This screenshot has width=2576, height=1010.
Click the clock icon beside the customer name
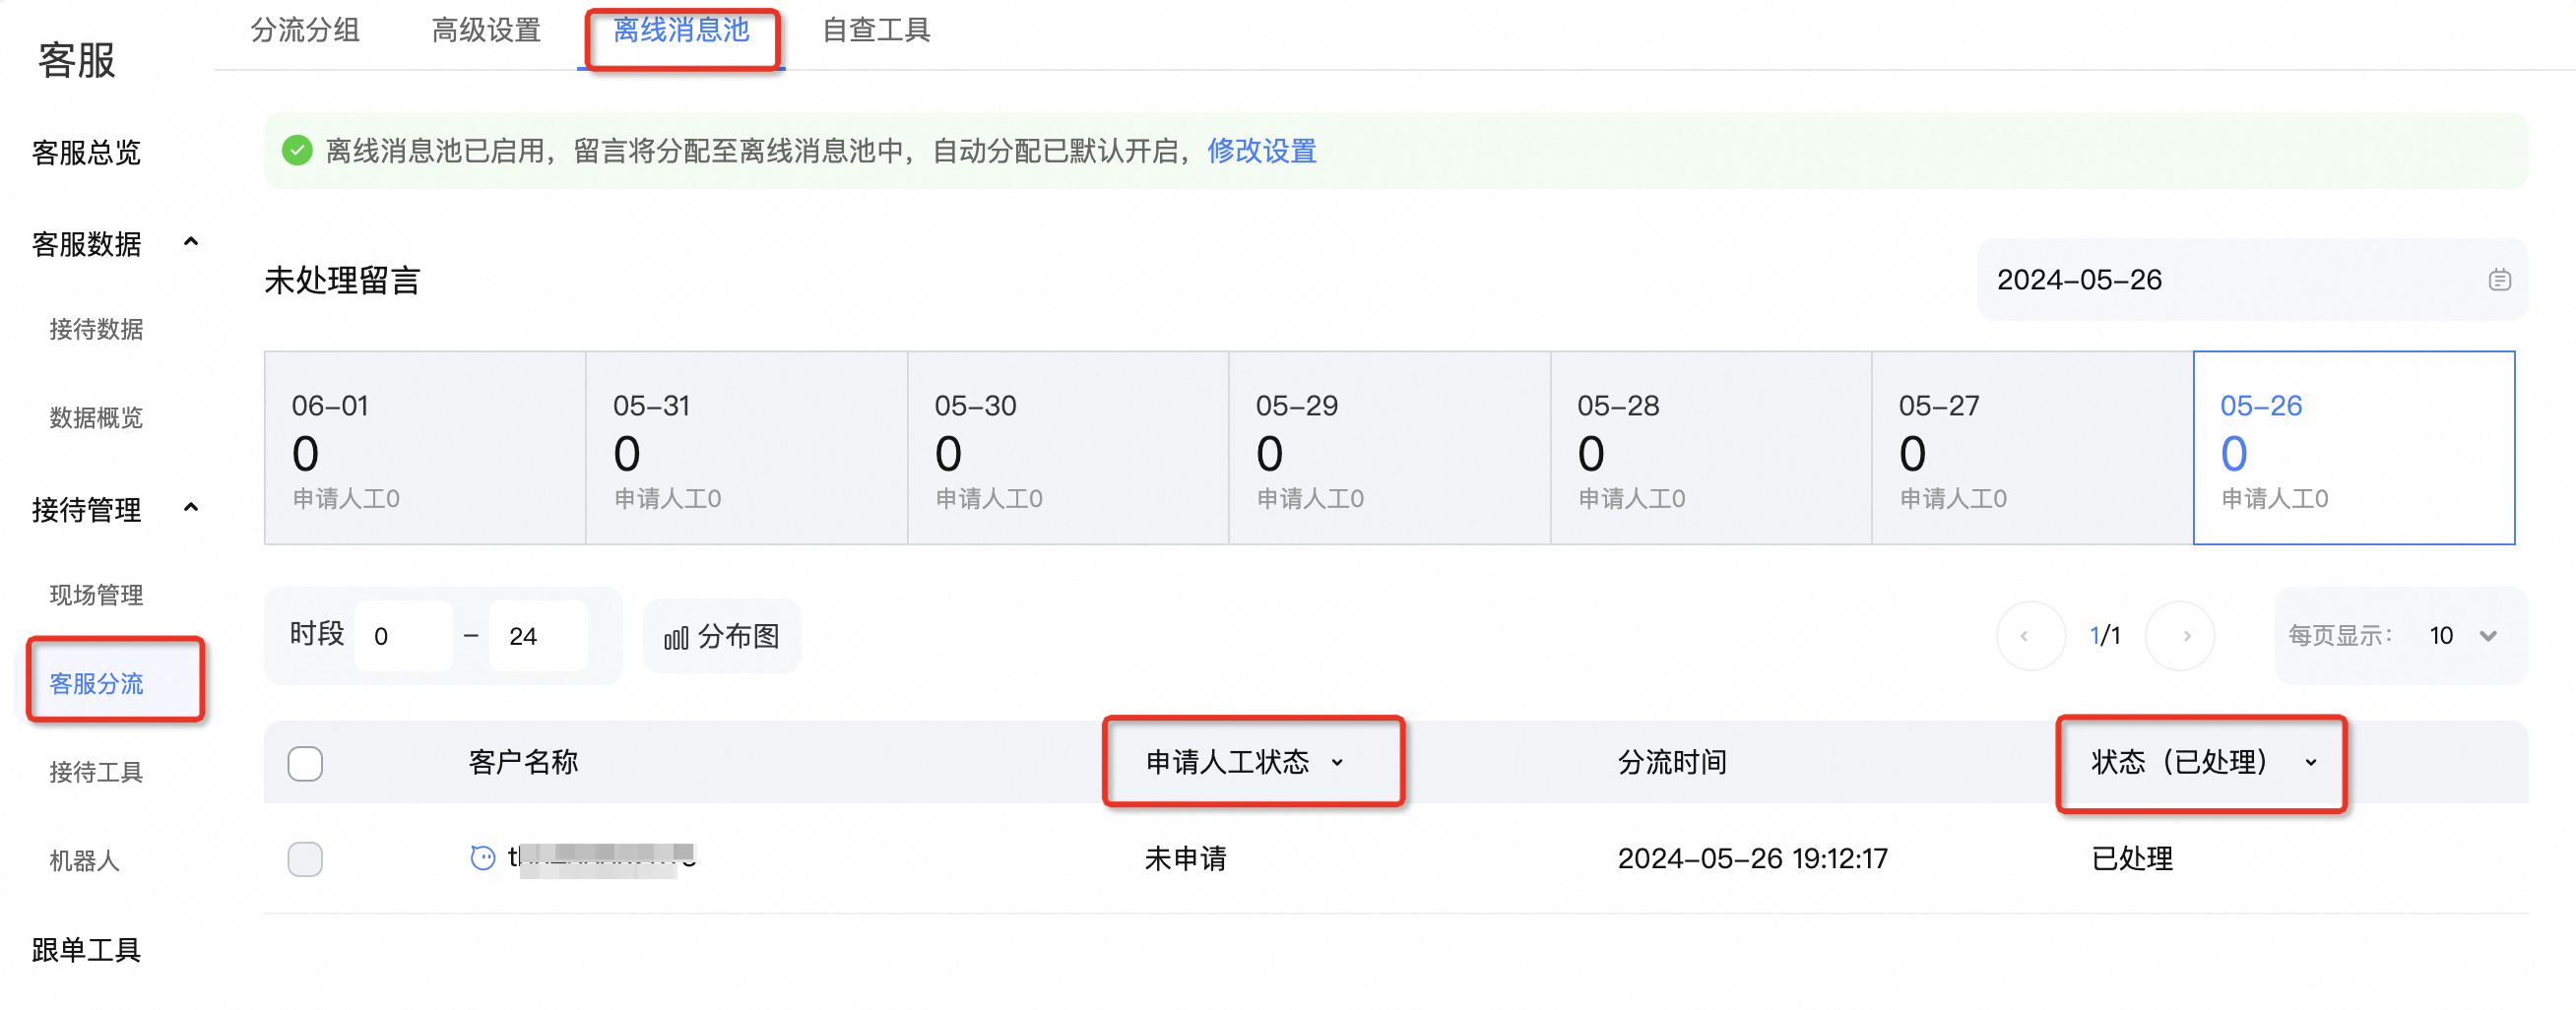pos(483,858)
